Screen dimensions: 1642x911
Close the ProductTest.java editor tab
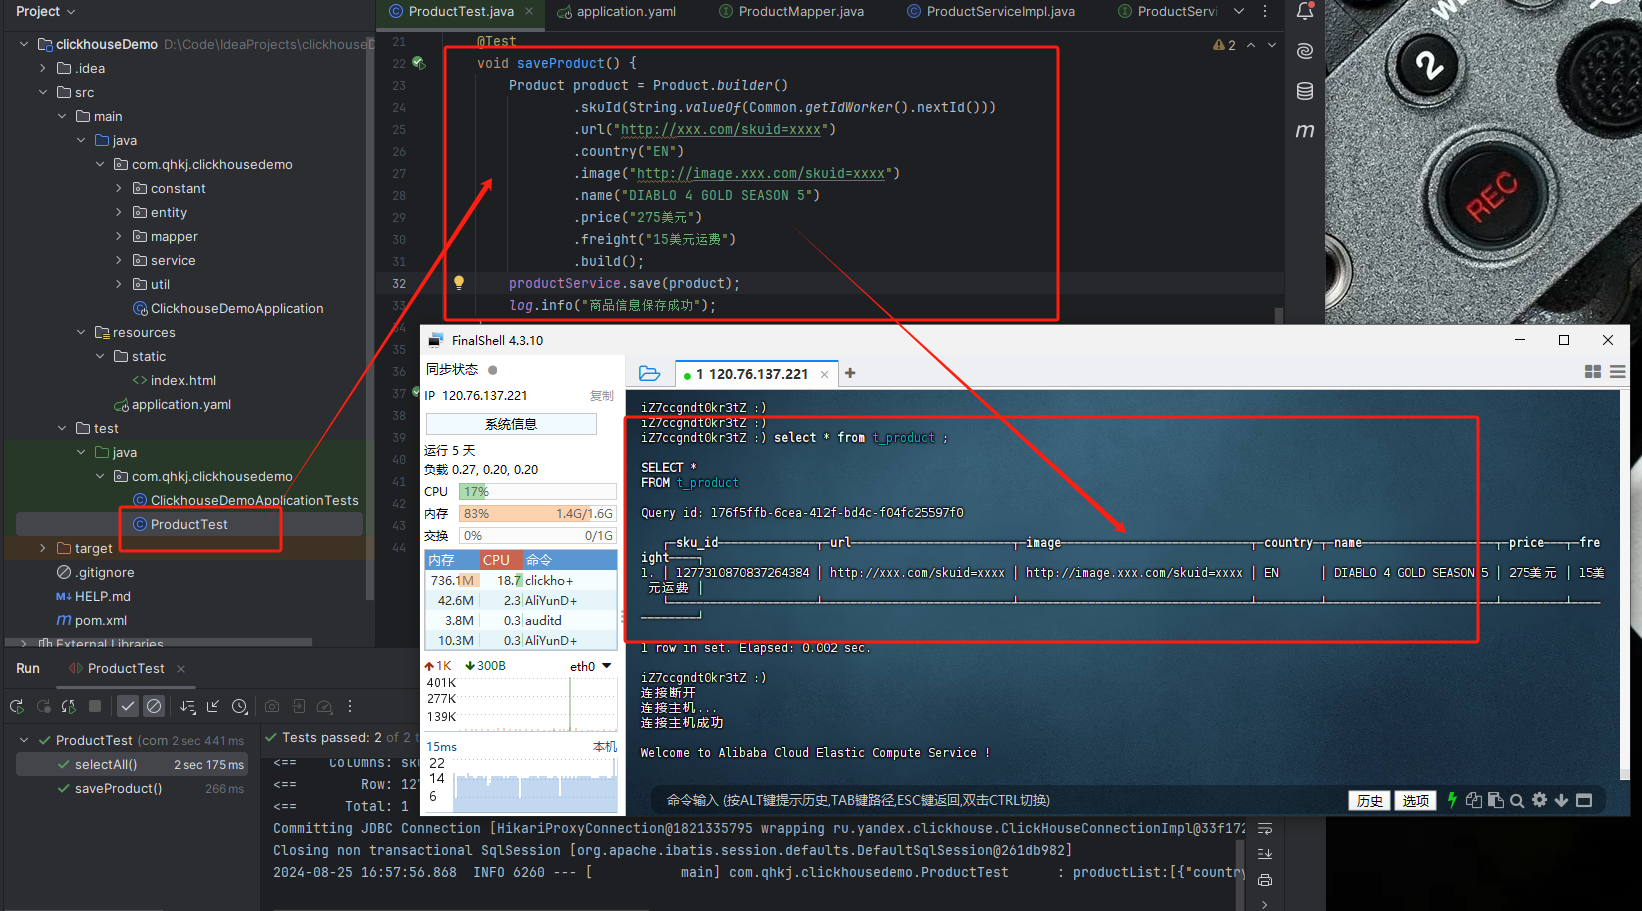click(x=529, y=11)
